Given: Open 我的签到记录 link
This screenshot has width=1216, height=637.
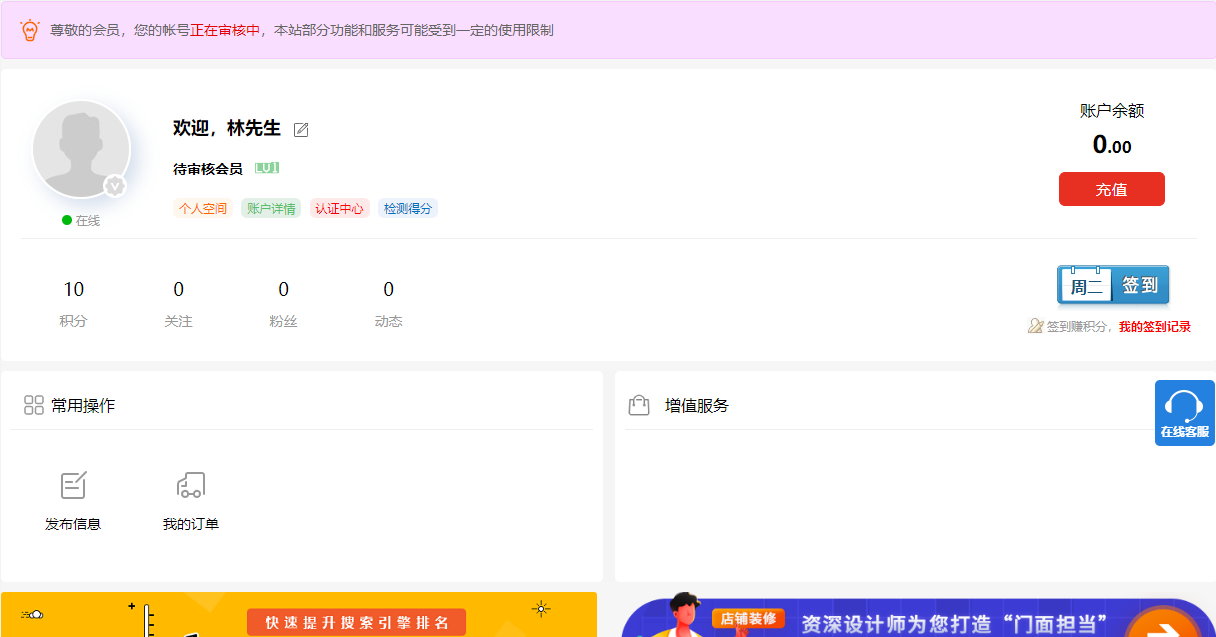Looking at the screenshot, I should coord(1154,327).
